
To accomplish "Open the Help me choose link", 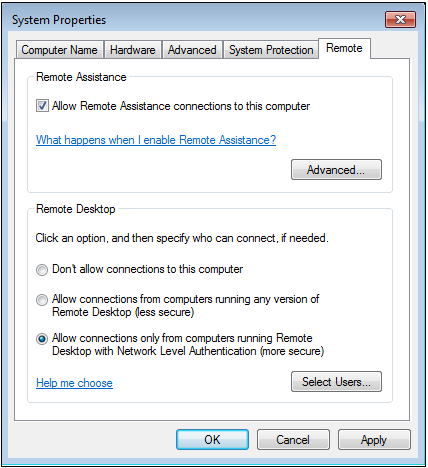I will click(x=74, y=383).
